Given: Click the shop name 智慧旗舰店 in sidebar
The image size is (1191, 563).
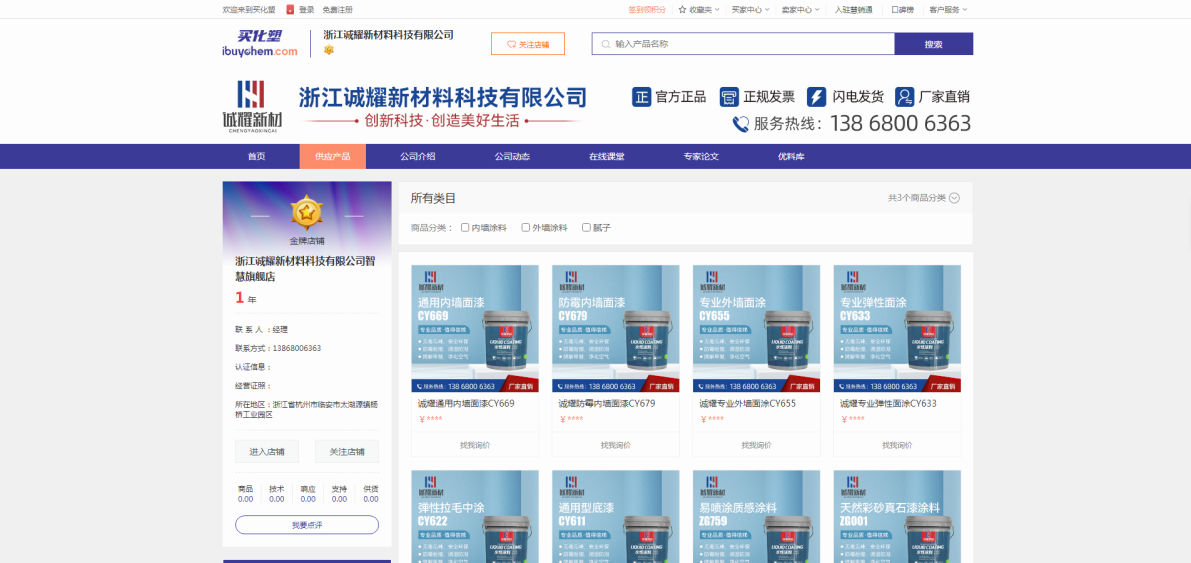Looking at the screenshot, I should pyautogui.click(x=305, y=269).
